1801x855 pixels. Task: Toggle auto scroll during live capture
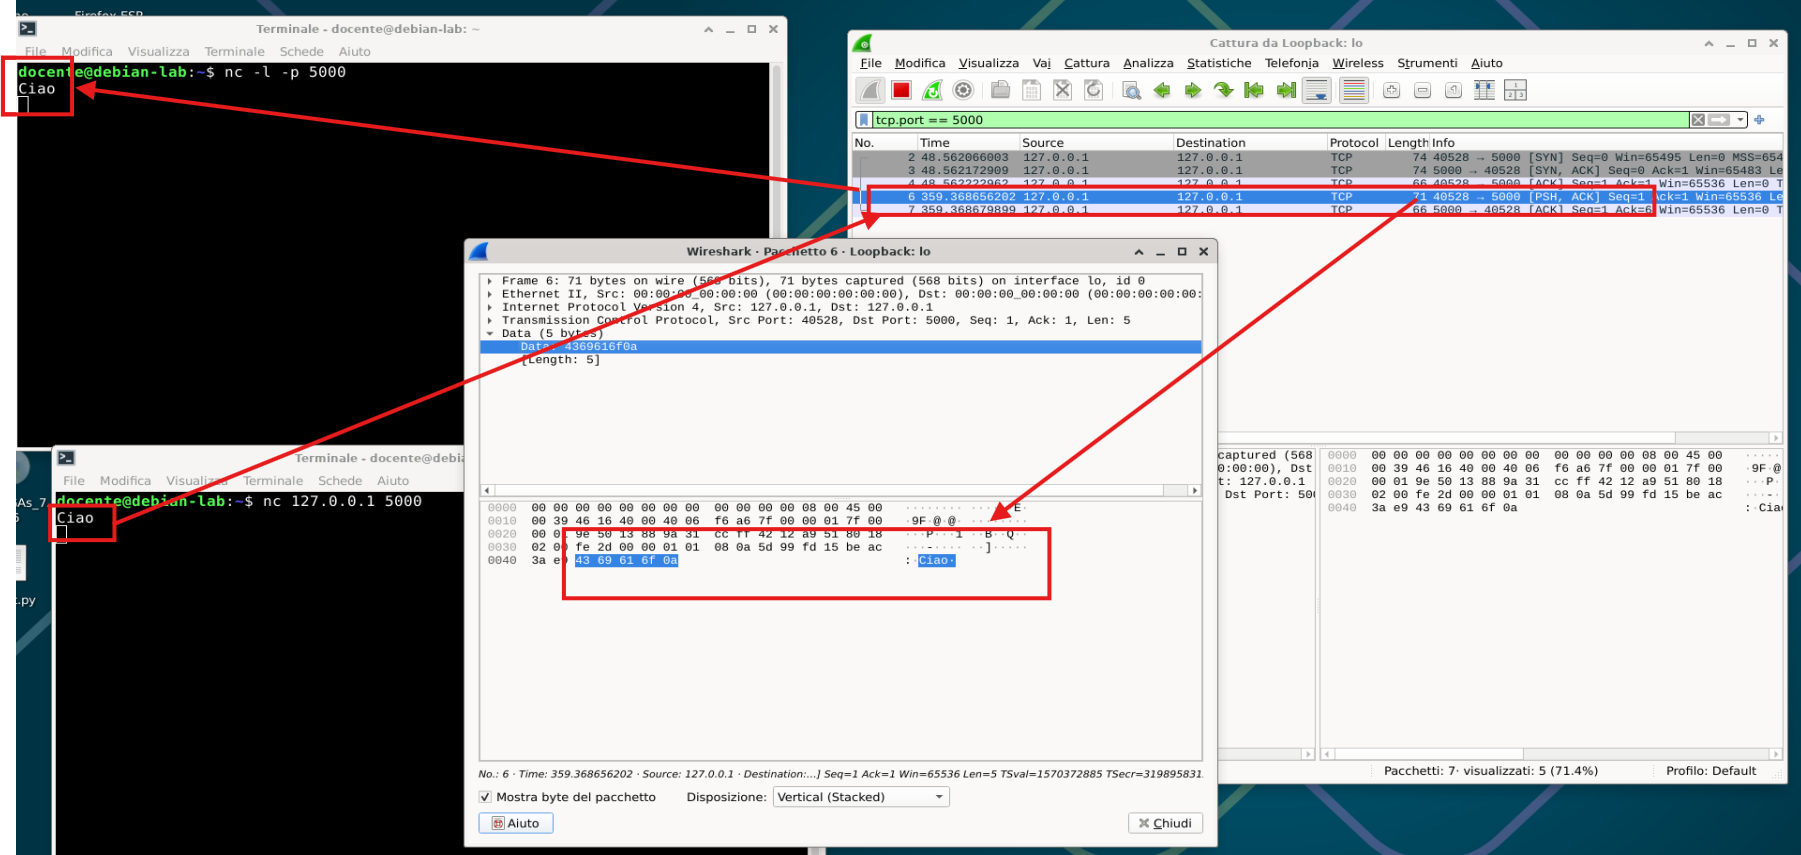(x=1317, y=90)
